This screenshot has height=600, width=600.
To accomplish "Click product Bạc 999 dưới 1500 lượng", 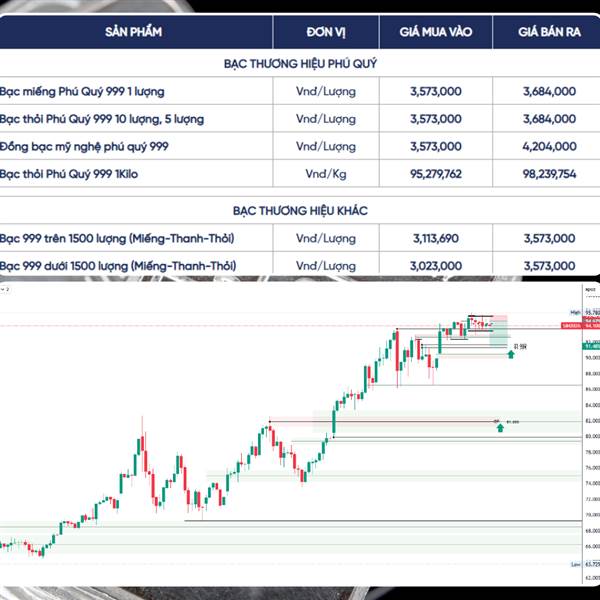I will 118,266.
